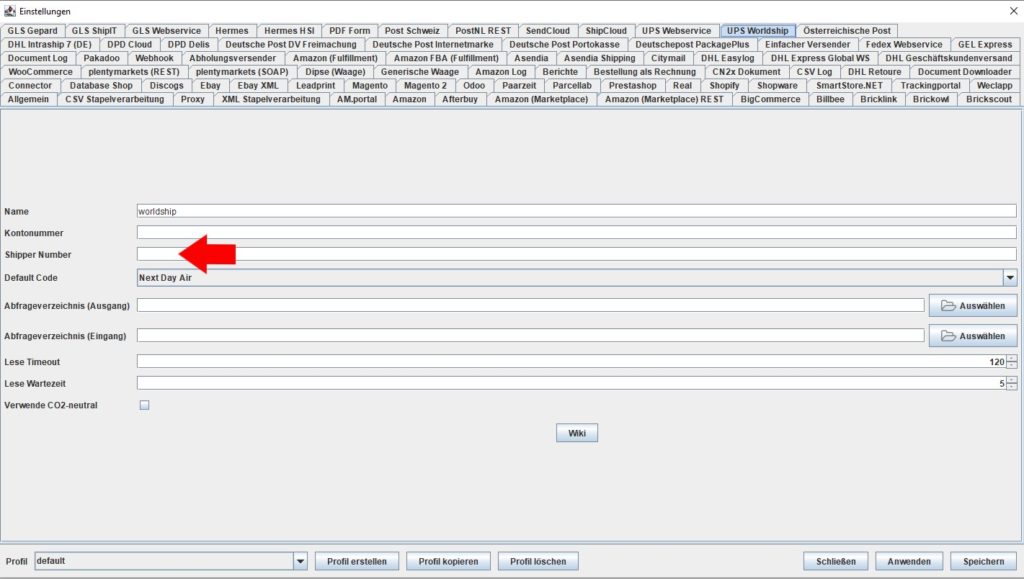This screenshot has width=1024, height=579.
Task: Close the Einstellungen window
Action: coord(1014,11)
